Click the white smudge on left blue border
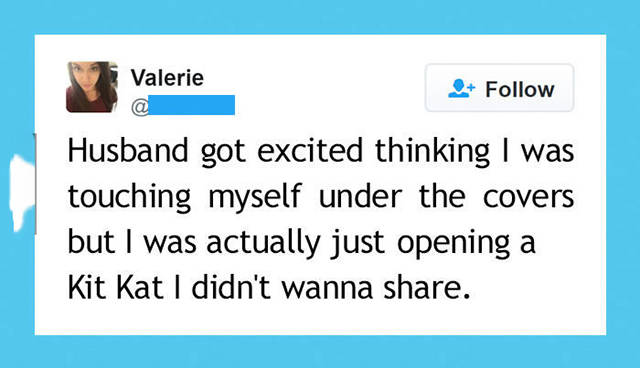Screen dimensions: 640x368 point(21,192)
